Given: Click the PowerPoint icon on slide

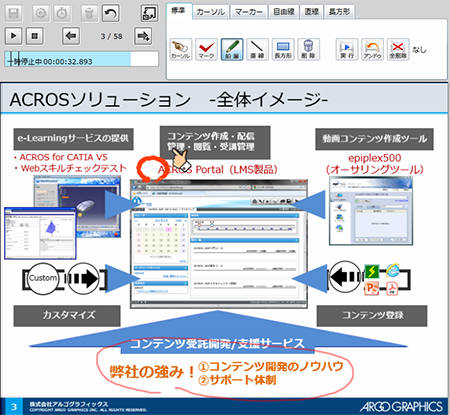Looking at the screenshot, I should (x=372, y=288).
